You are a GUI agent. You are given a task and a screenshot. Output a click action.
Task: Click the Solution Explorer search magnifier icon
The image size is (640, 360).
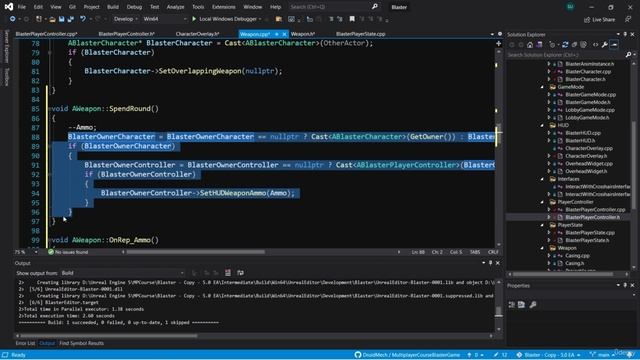click(628, 55)
